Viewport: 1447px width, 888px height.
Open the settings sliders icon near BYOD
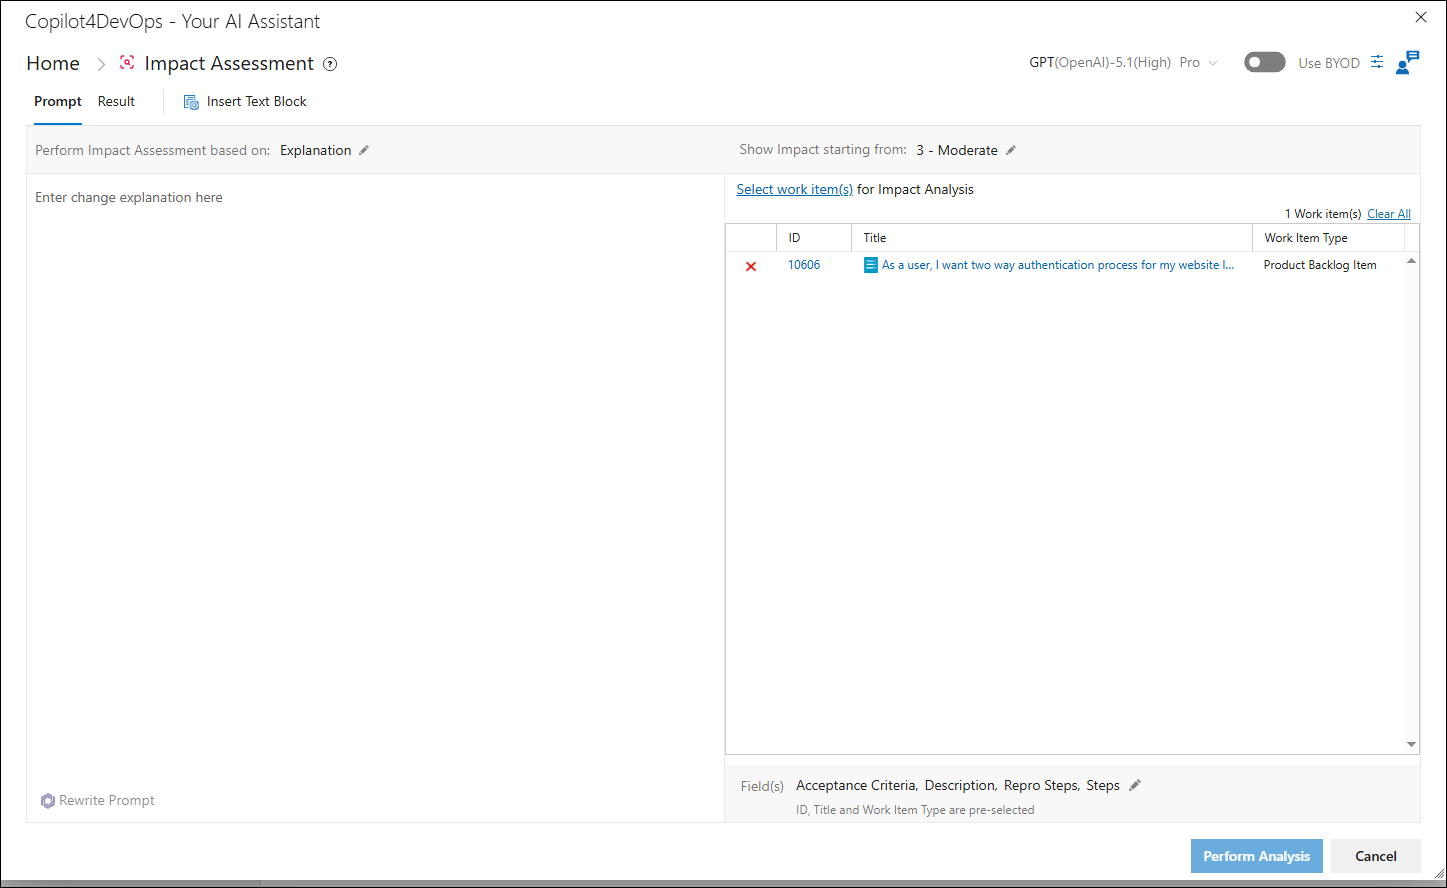pos(1377,62)
